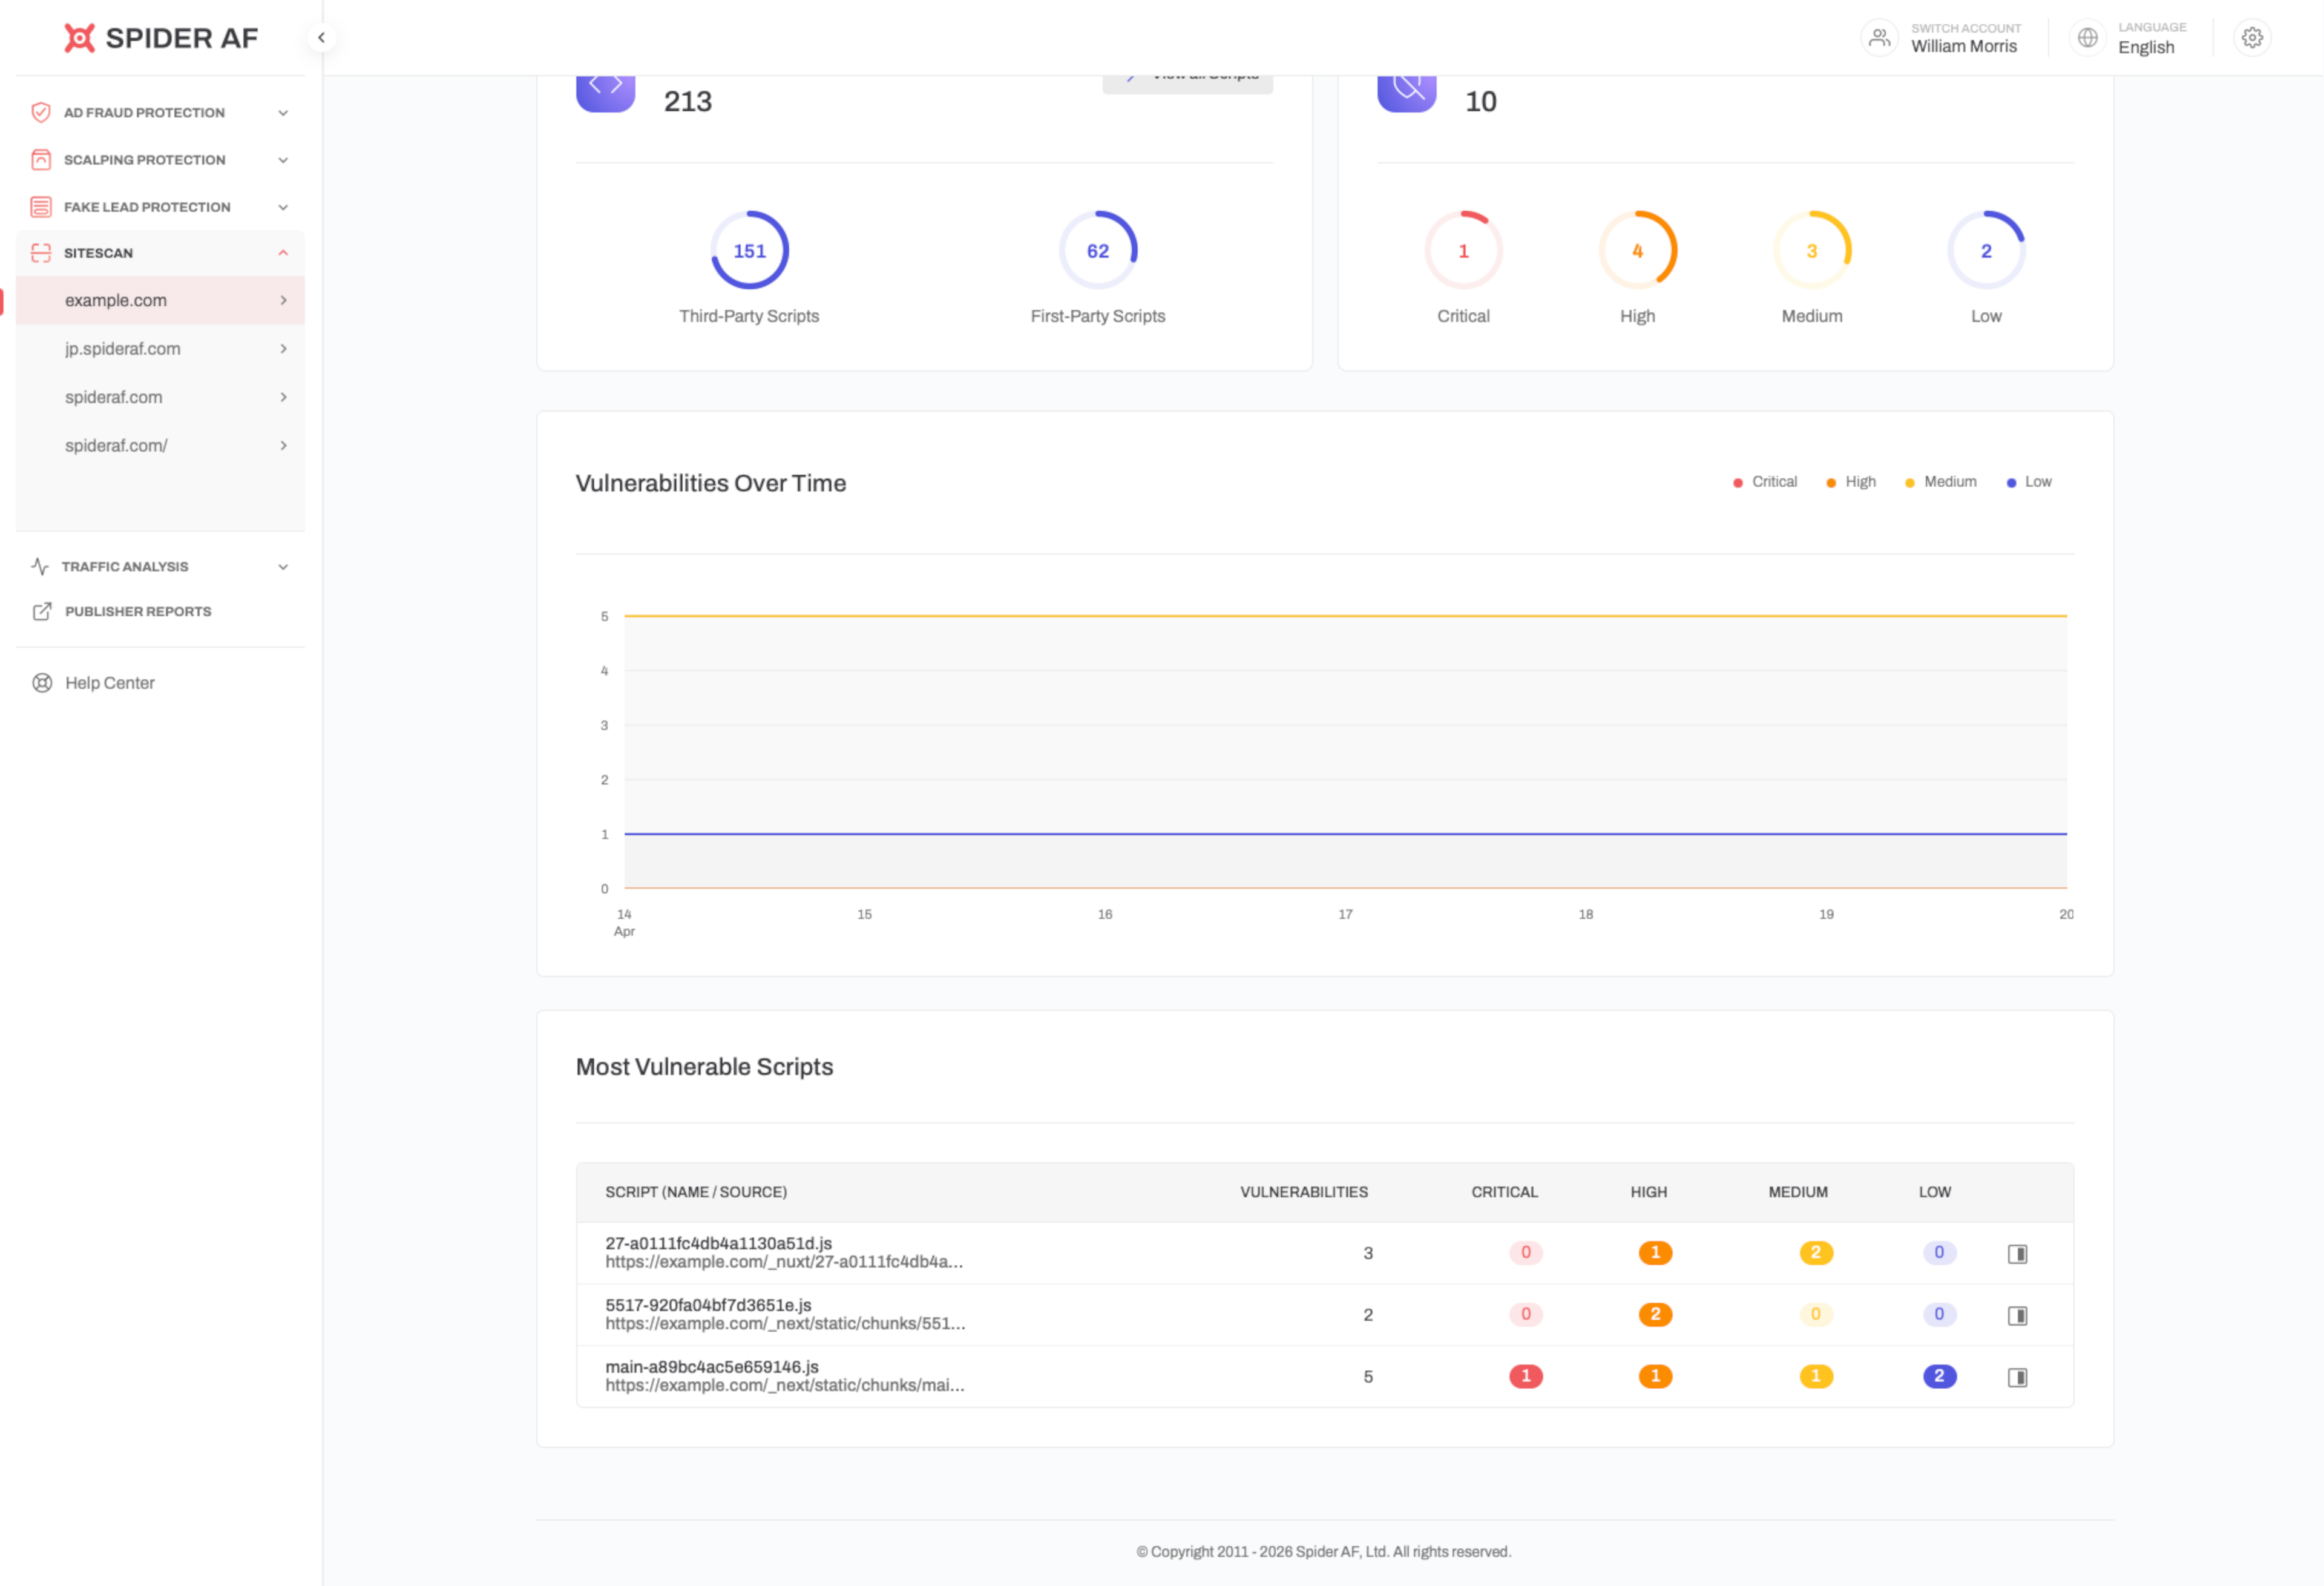
Task: Click the Third-Party Scripts 151 ring
Action: (750, 250)
